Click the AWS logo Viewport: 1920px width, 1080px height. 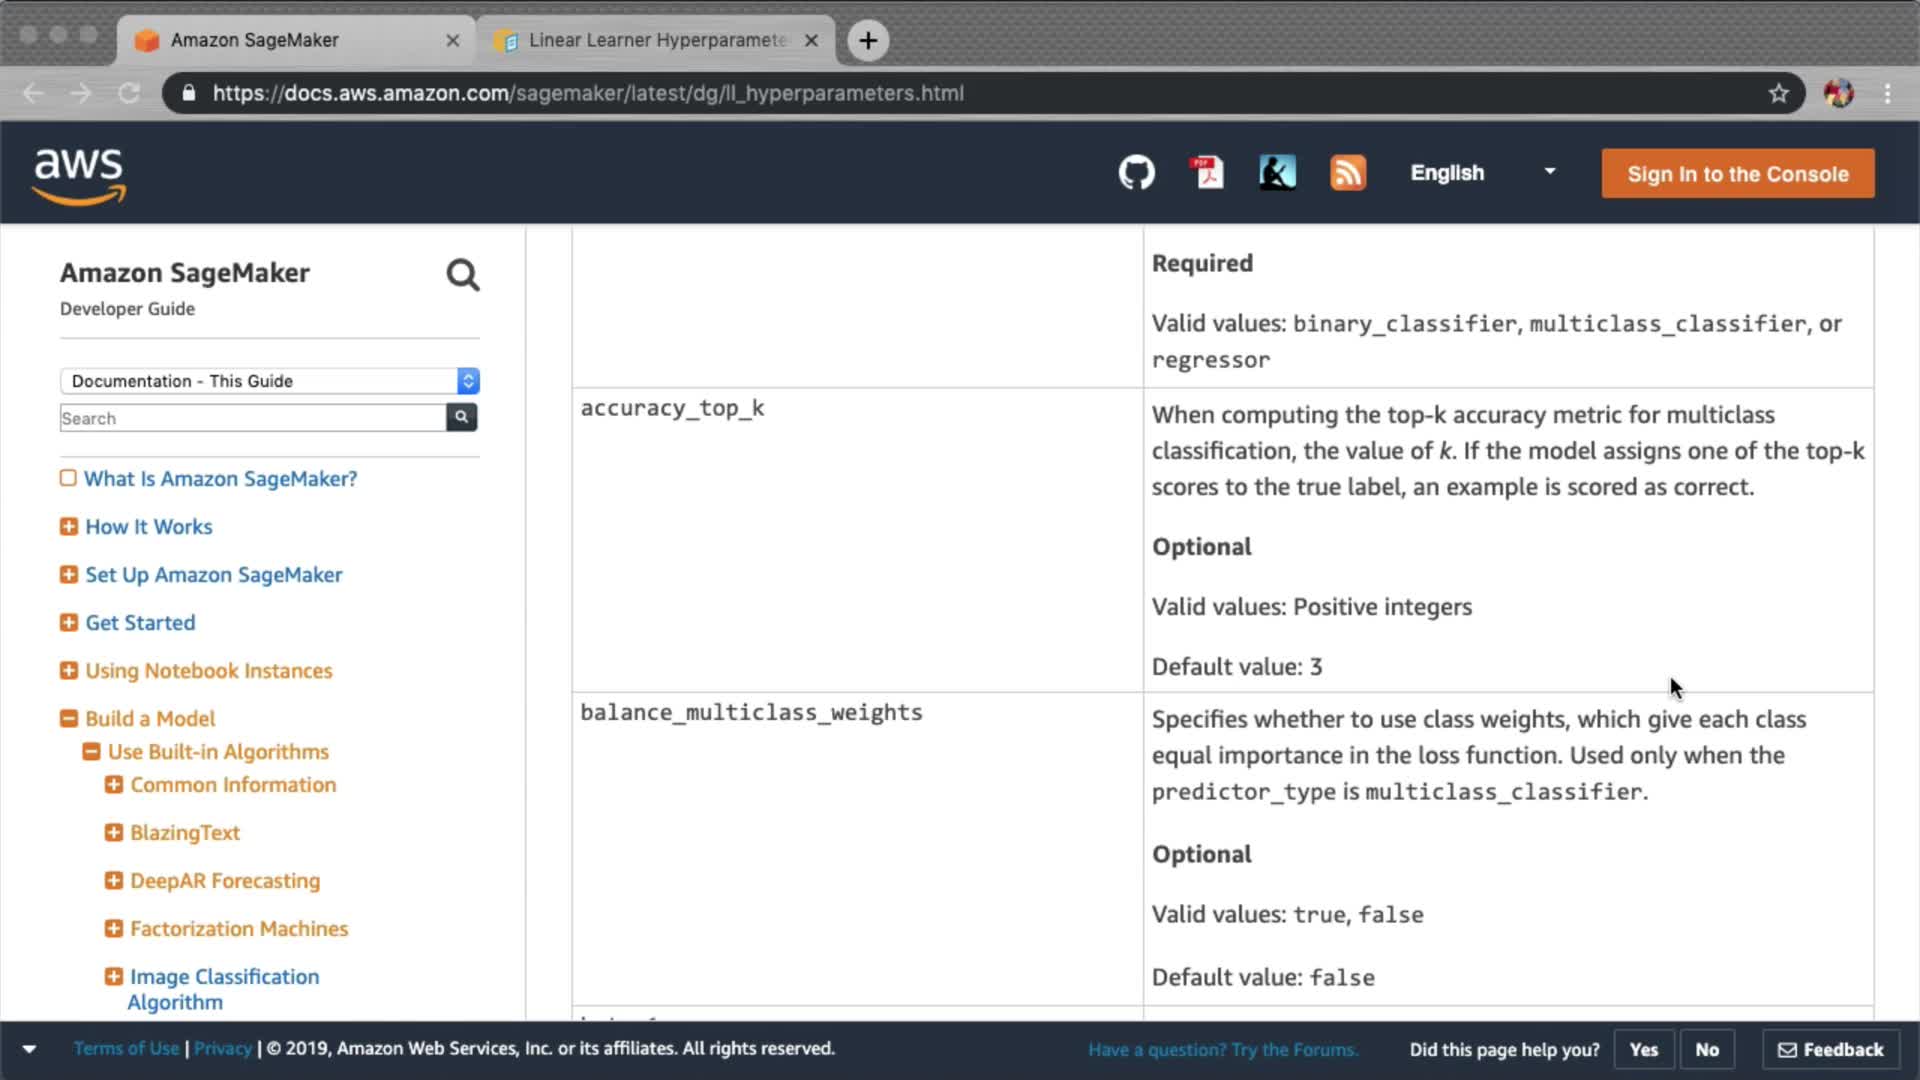click(x=79, y=176)
